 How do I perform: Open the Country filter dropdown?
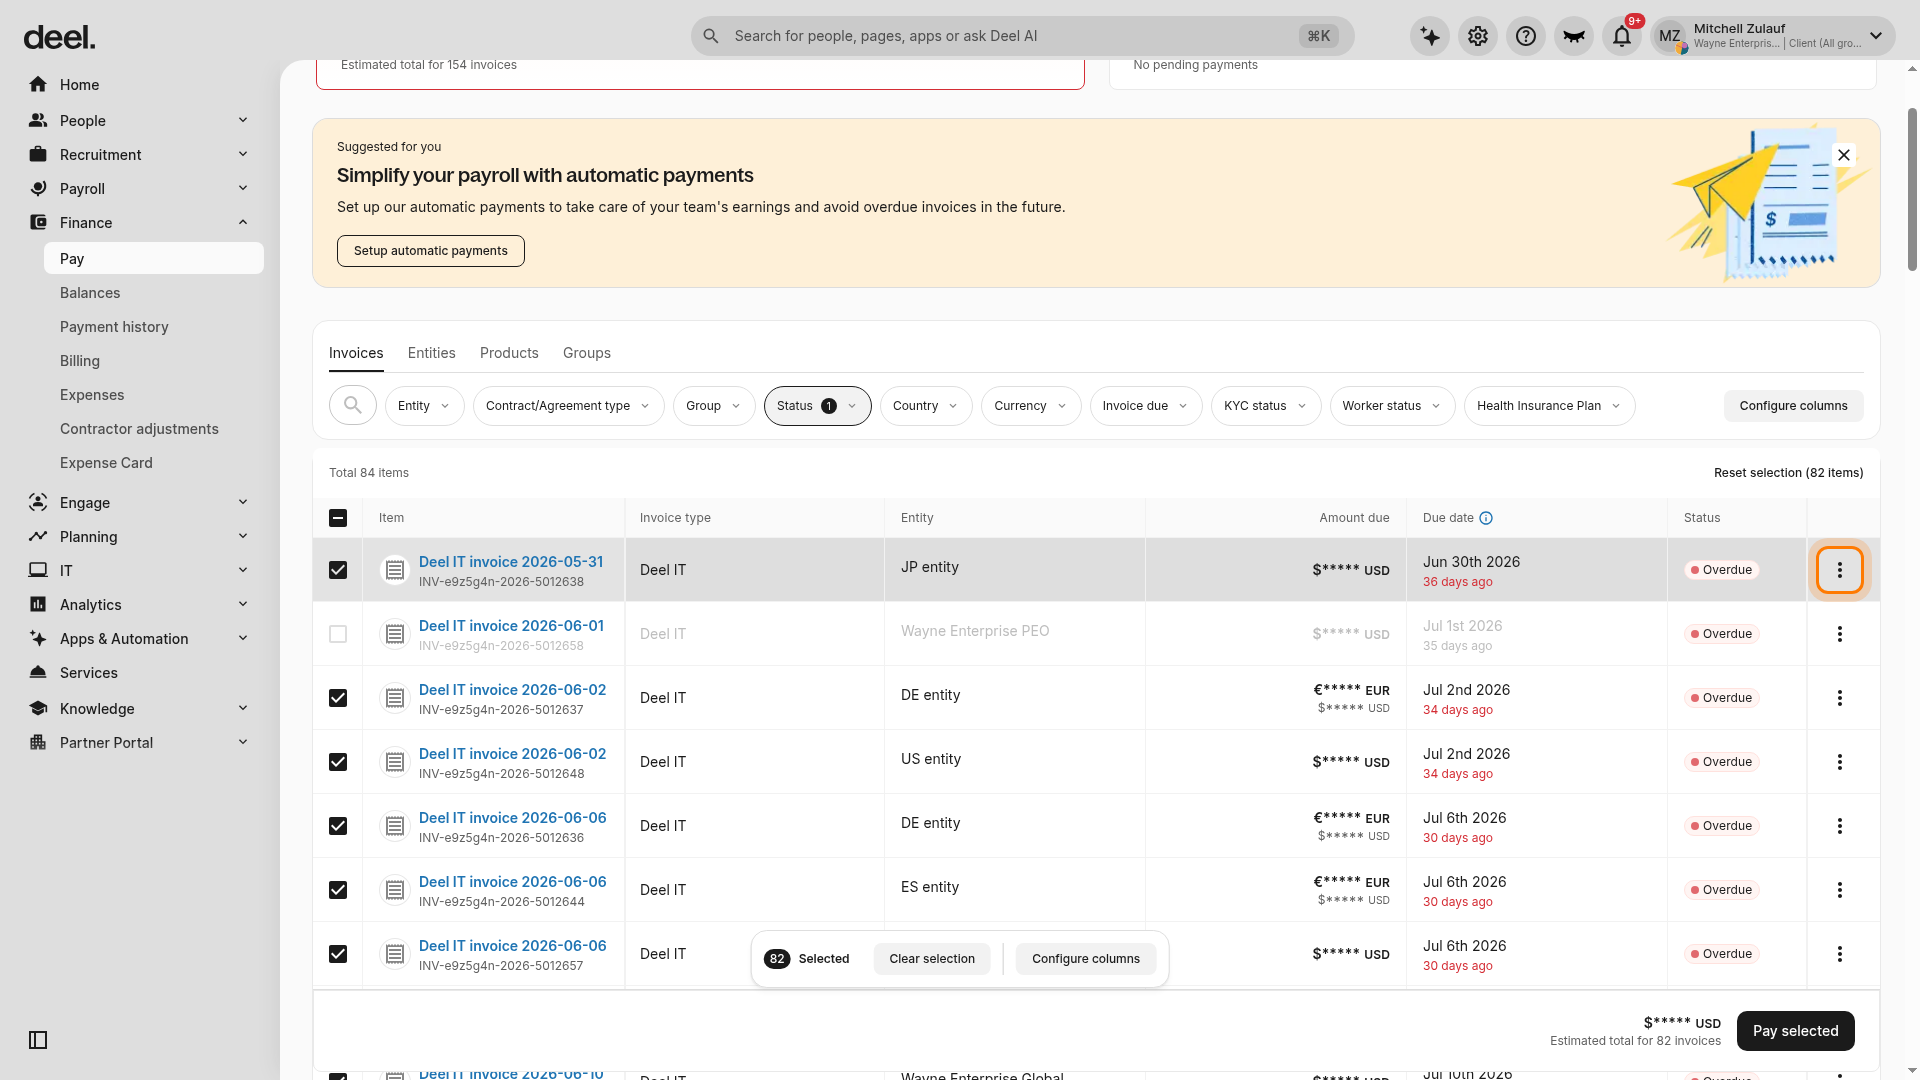926,406
